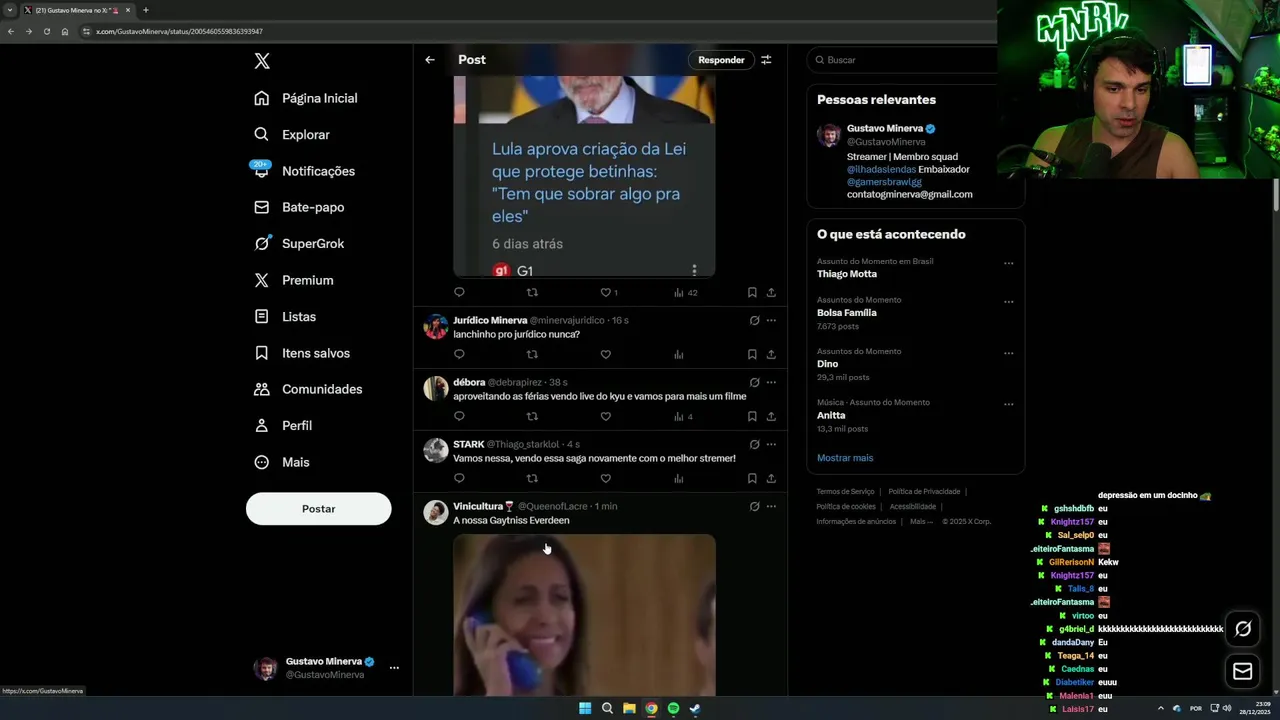This screenshot has width=1280, height=720.
Task: Like Jurídico Minerva's comment
Action: click(605, 354)
